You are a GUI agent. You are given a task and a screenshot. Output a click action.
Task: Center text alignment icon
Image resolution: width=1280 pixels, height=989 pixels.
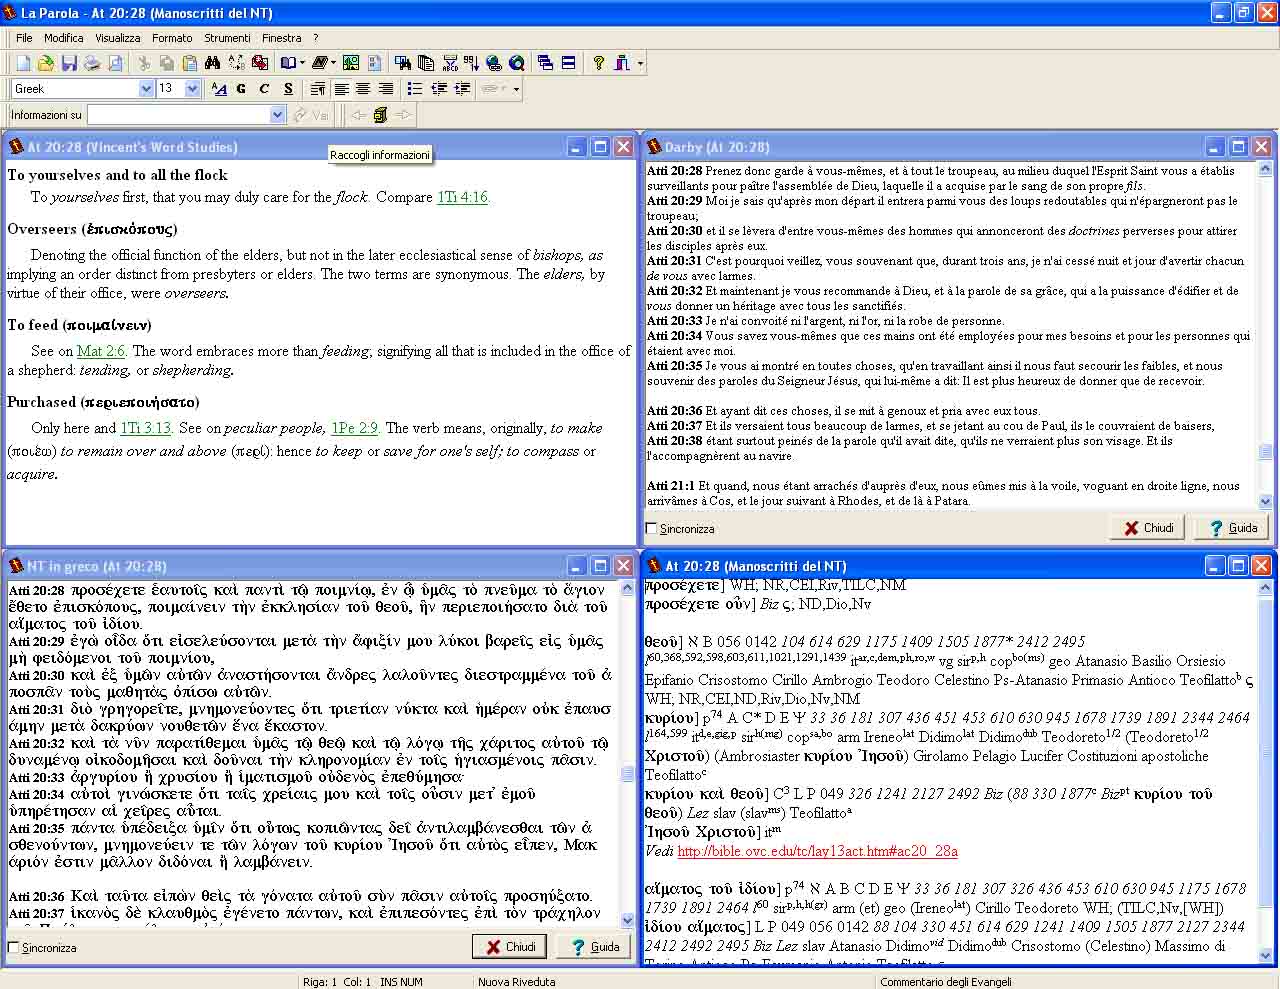coord(363,89)
